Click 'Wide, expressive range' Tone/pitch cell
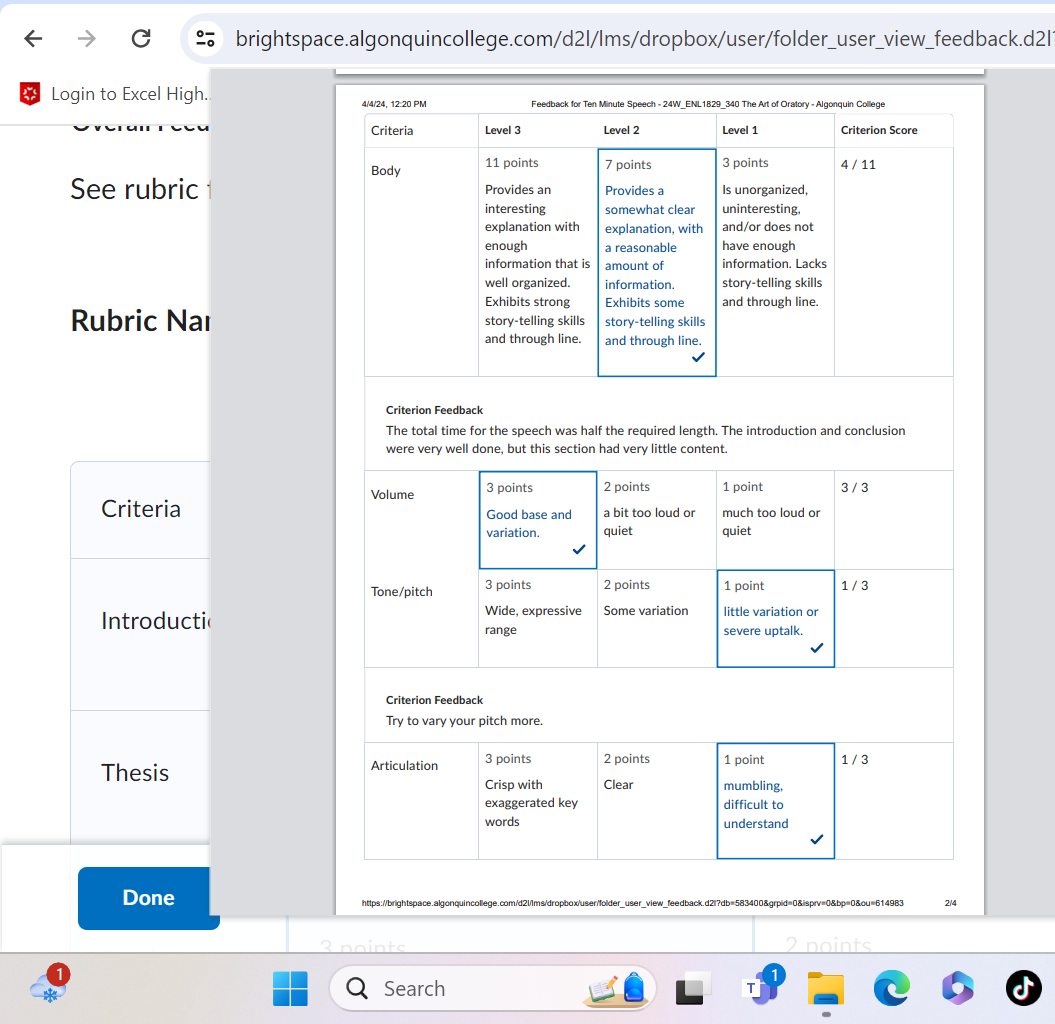This screenshot has height=1024, width=1055. tap(534, 620)
